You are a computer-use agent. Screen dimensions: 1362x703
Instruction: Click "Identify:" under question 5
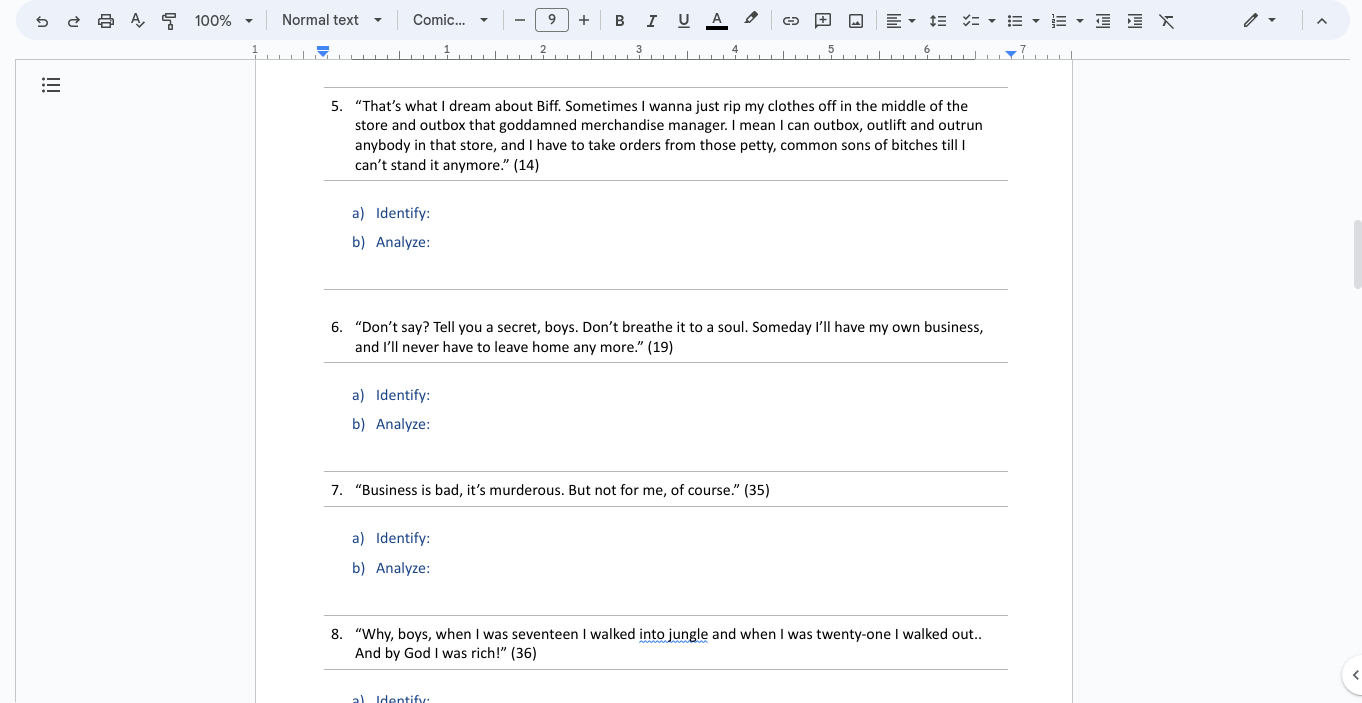403,213
